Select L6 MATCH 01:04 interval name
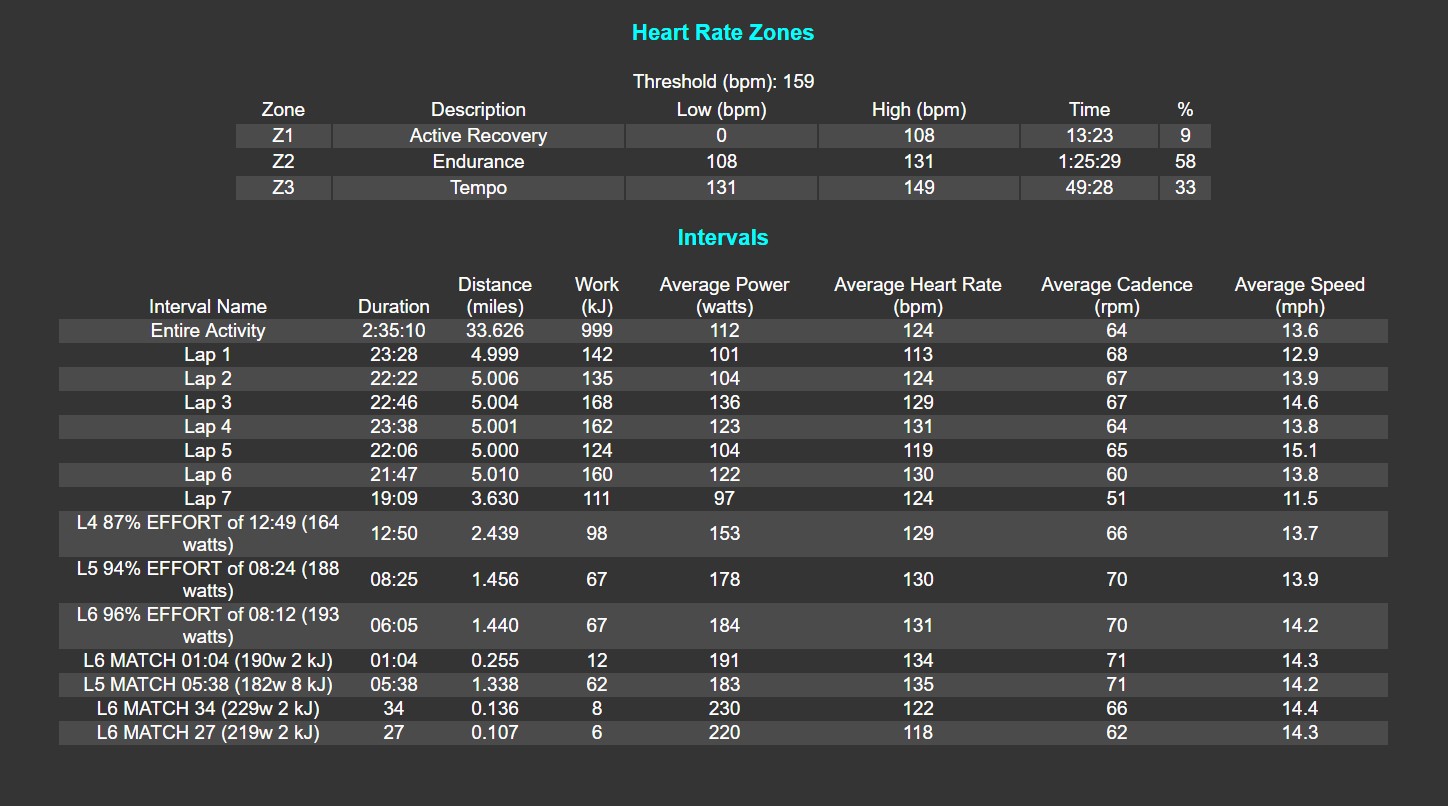 click(208, 661)
